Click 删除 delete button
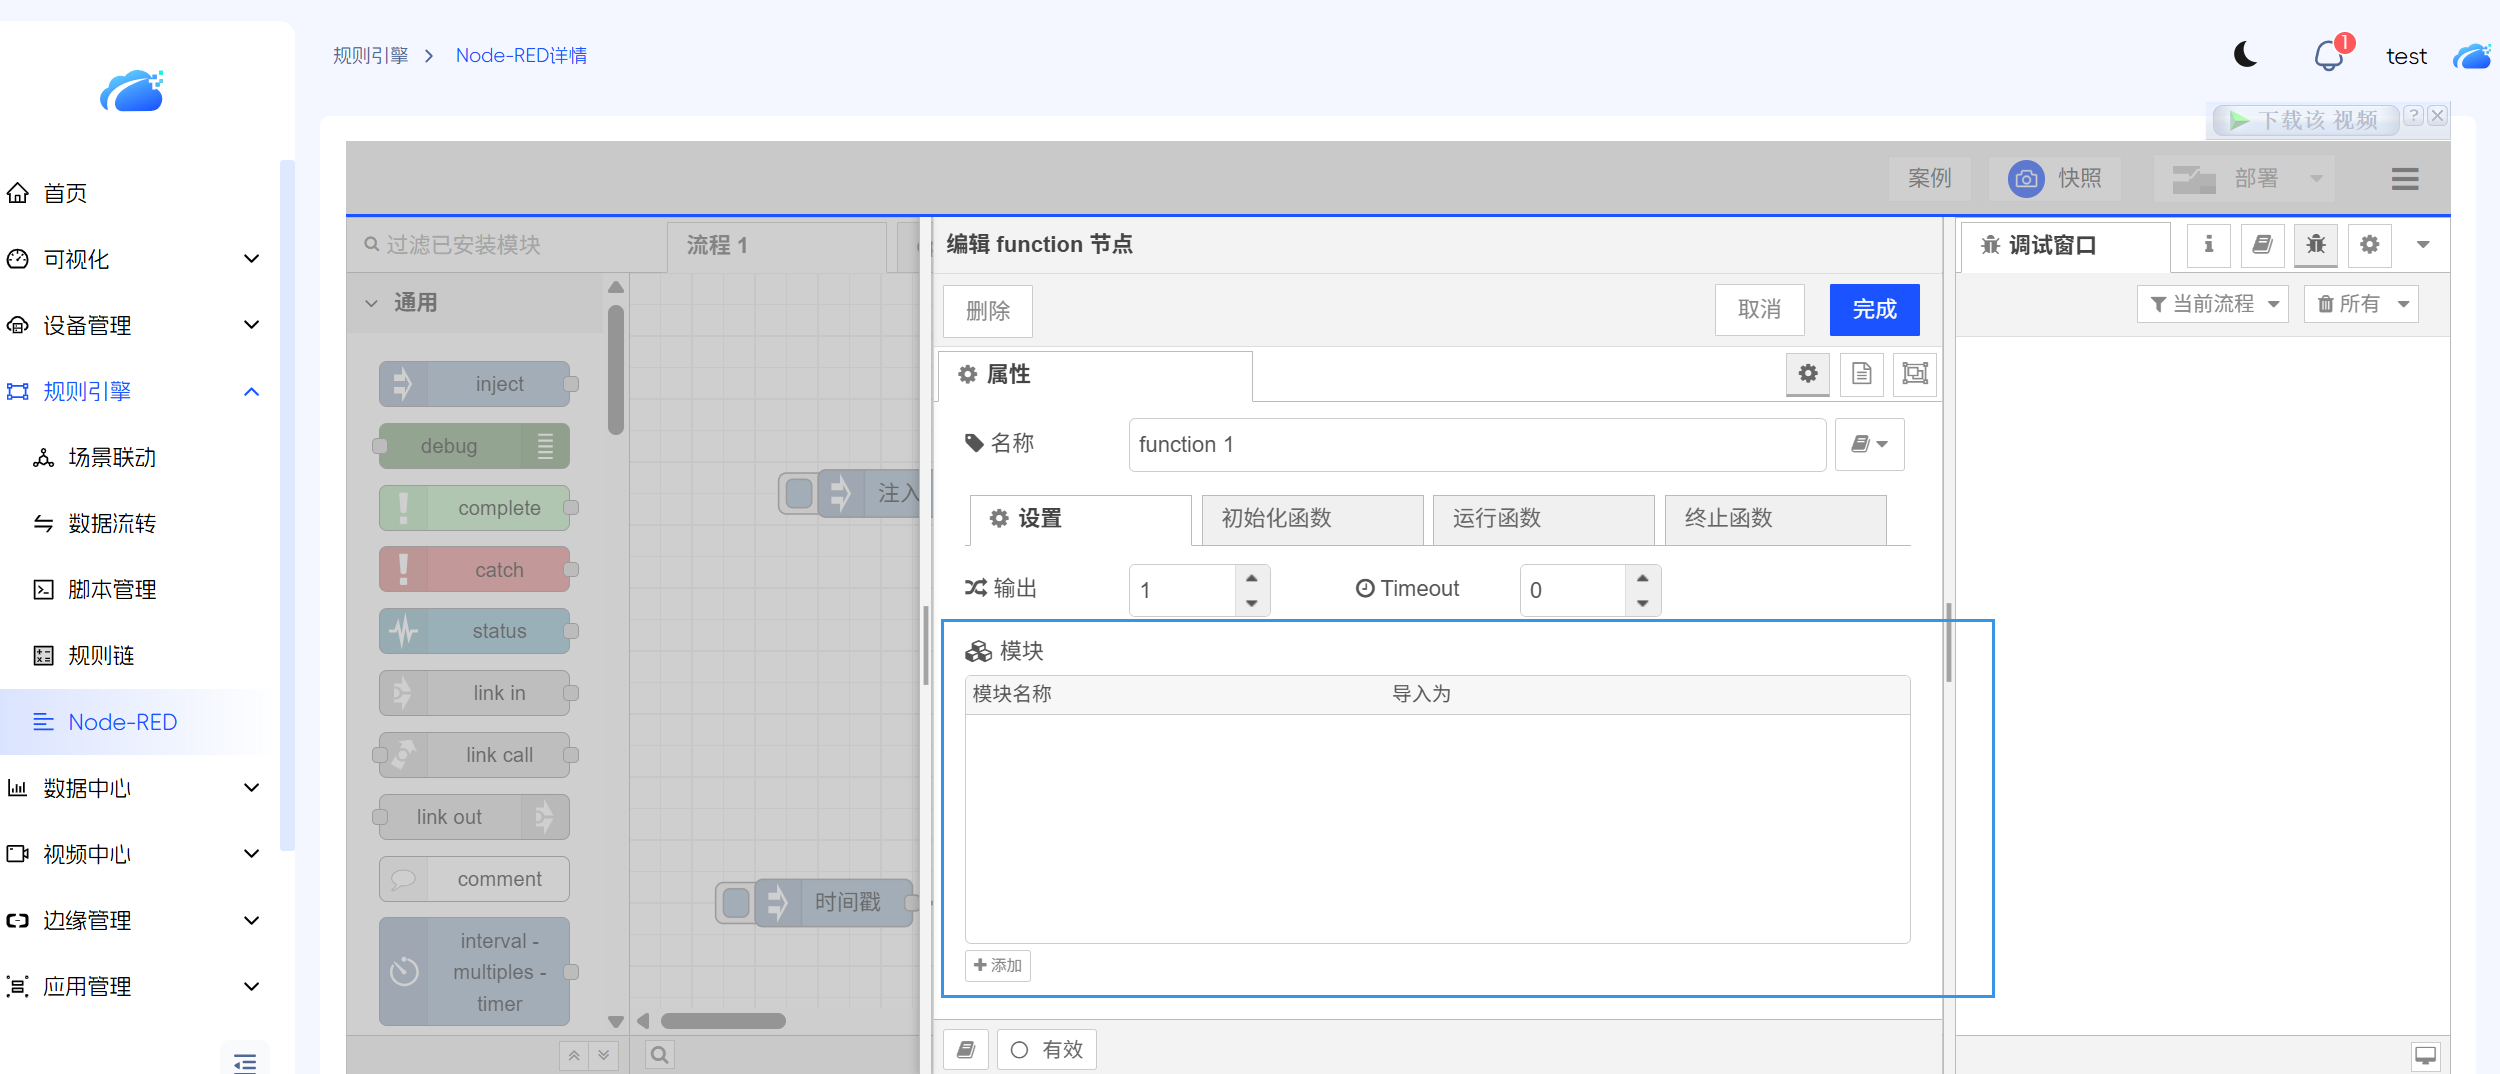This screenshot has width=2500, height=1074. coord(988,311)
